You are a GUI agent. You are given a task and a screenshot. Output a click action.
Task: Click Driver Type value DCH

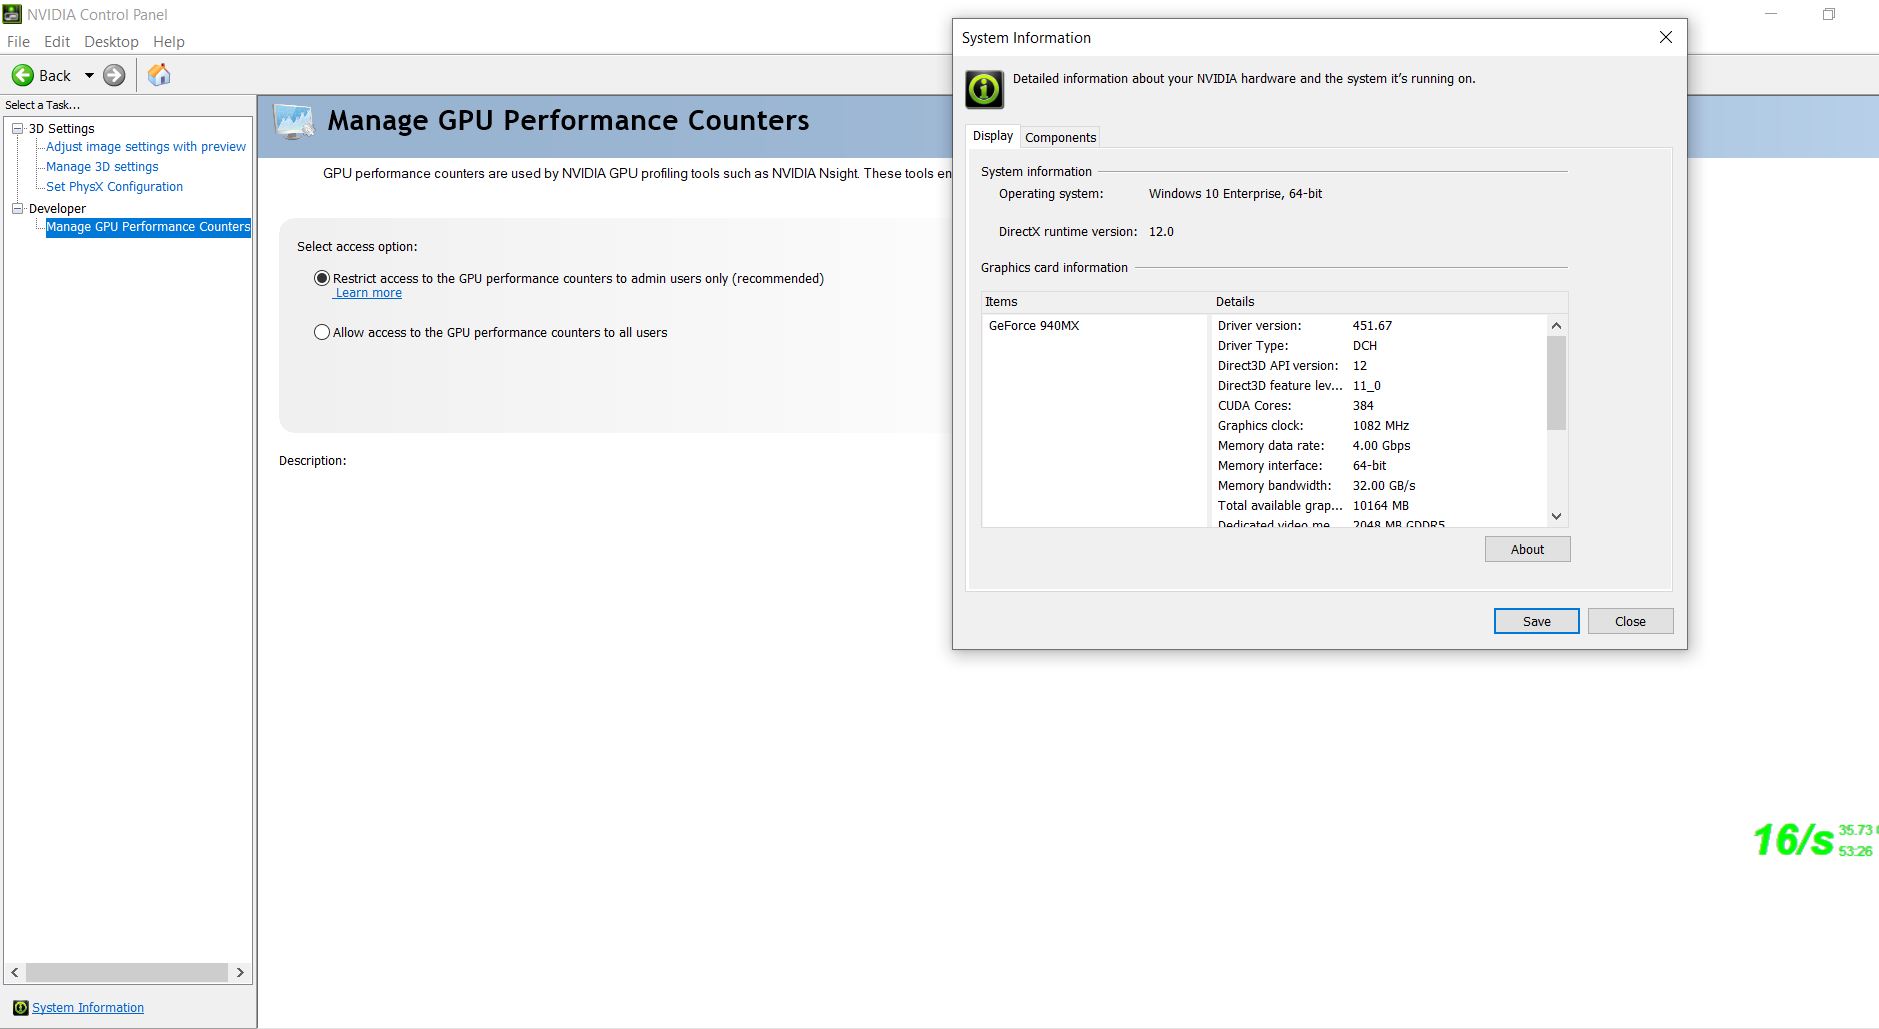(1365, 346)
